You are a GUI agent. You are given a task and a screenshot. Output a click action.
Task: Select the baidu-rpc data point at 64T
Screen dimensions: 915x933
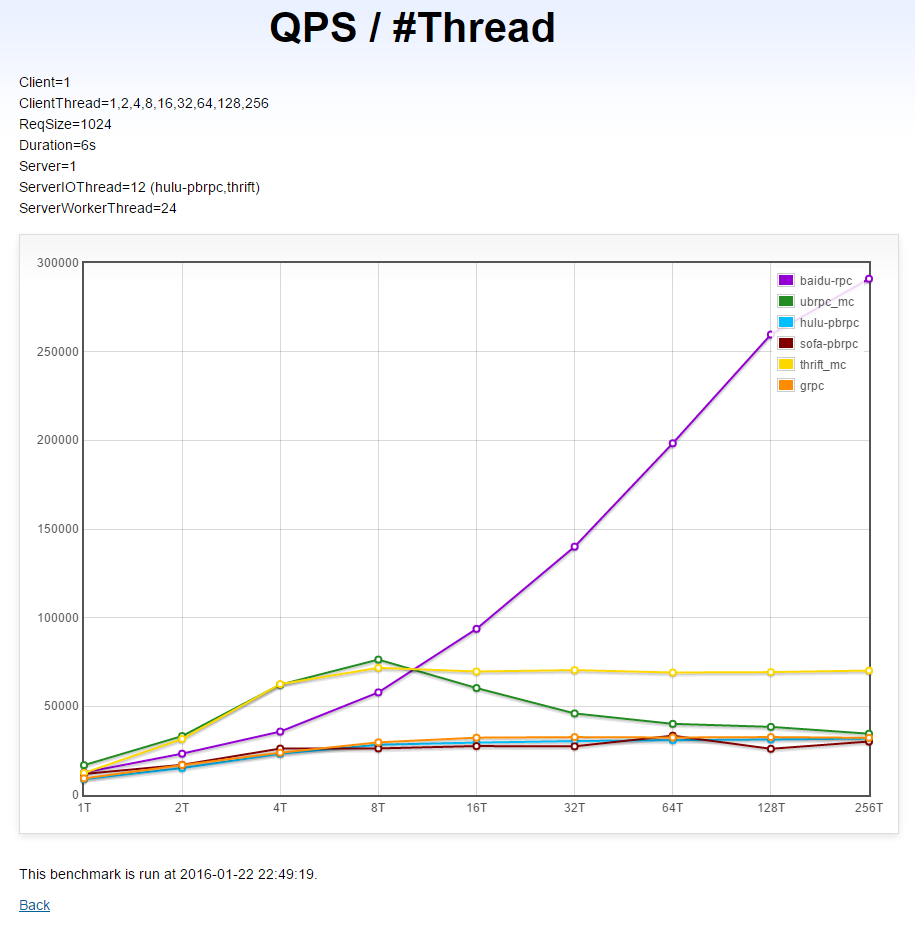(673, 443)
